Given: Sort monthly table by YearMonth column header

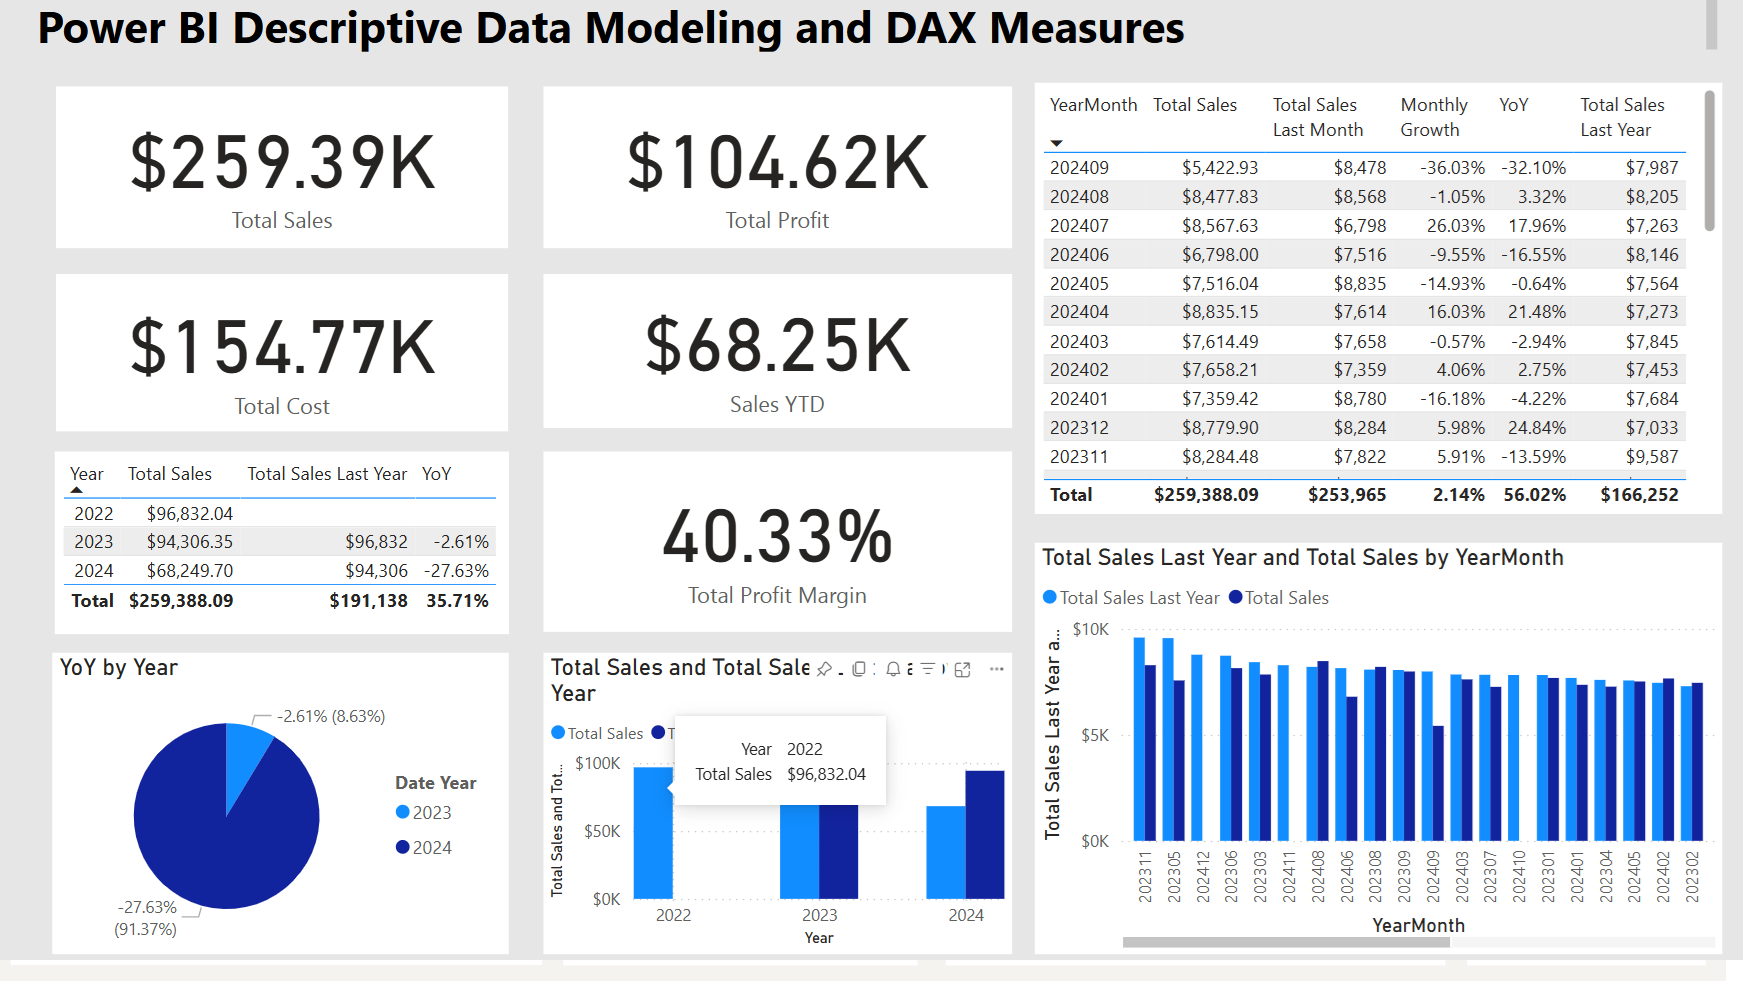Looking at the screenshot, I should tap(1093, 105).
